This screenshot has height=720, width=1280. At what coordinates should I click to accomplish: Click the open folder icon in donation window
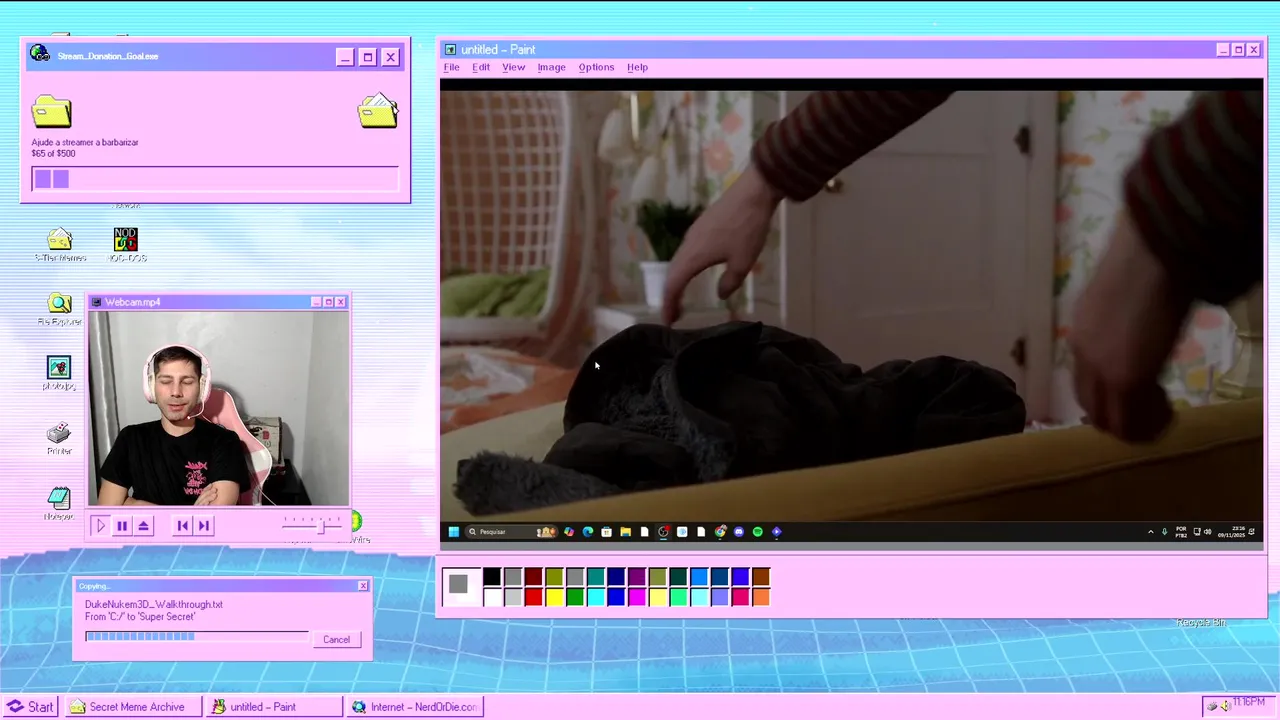coord(378,111)
